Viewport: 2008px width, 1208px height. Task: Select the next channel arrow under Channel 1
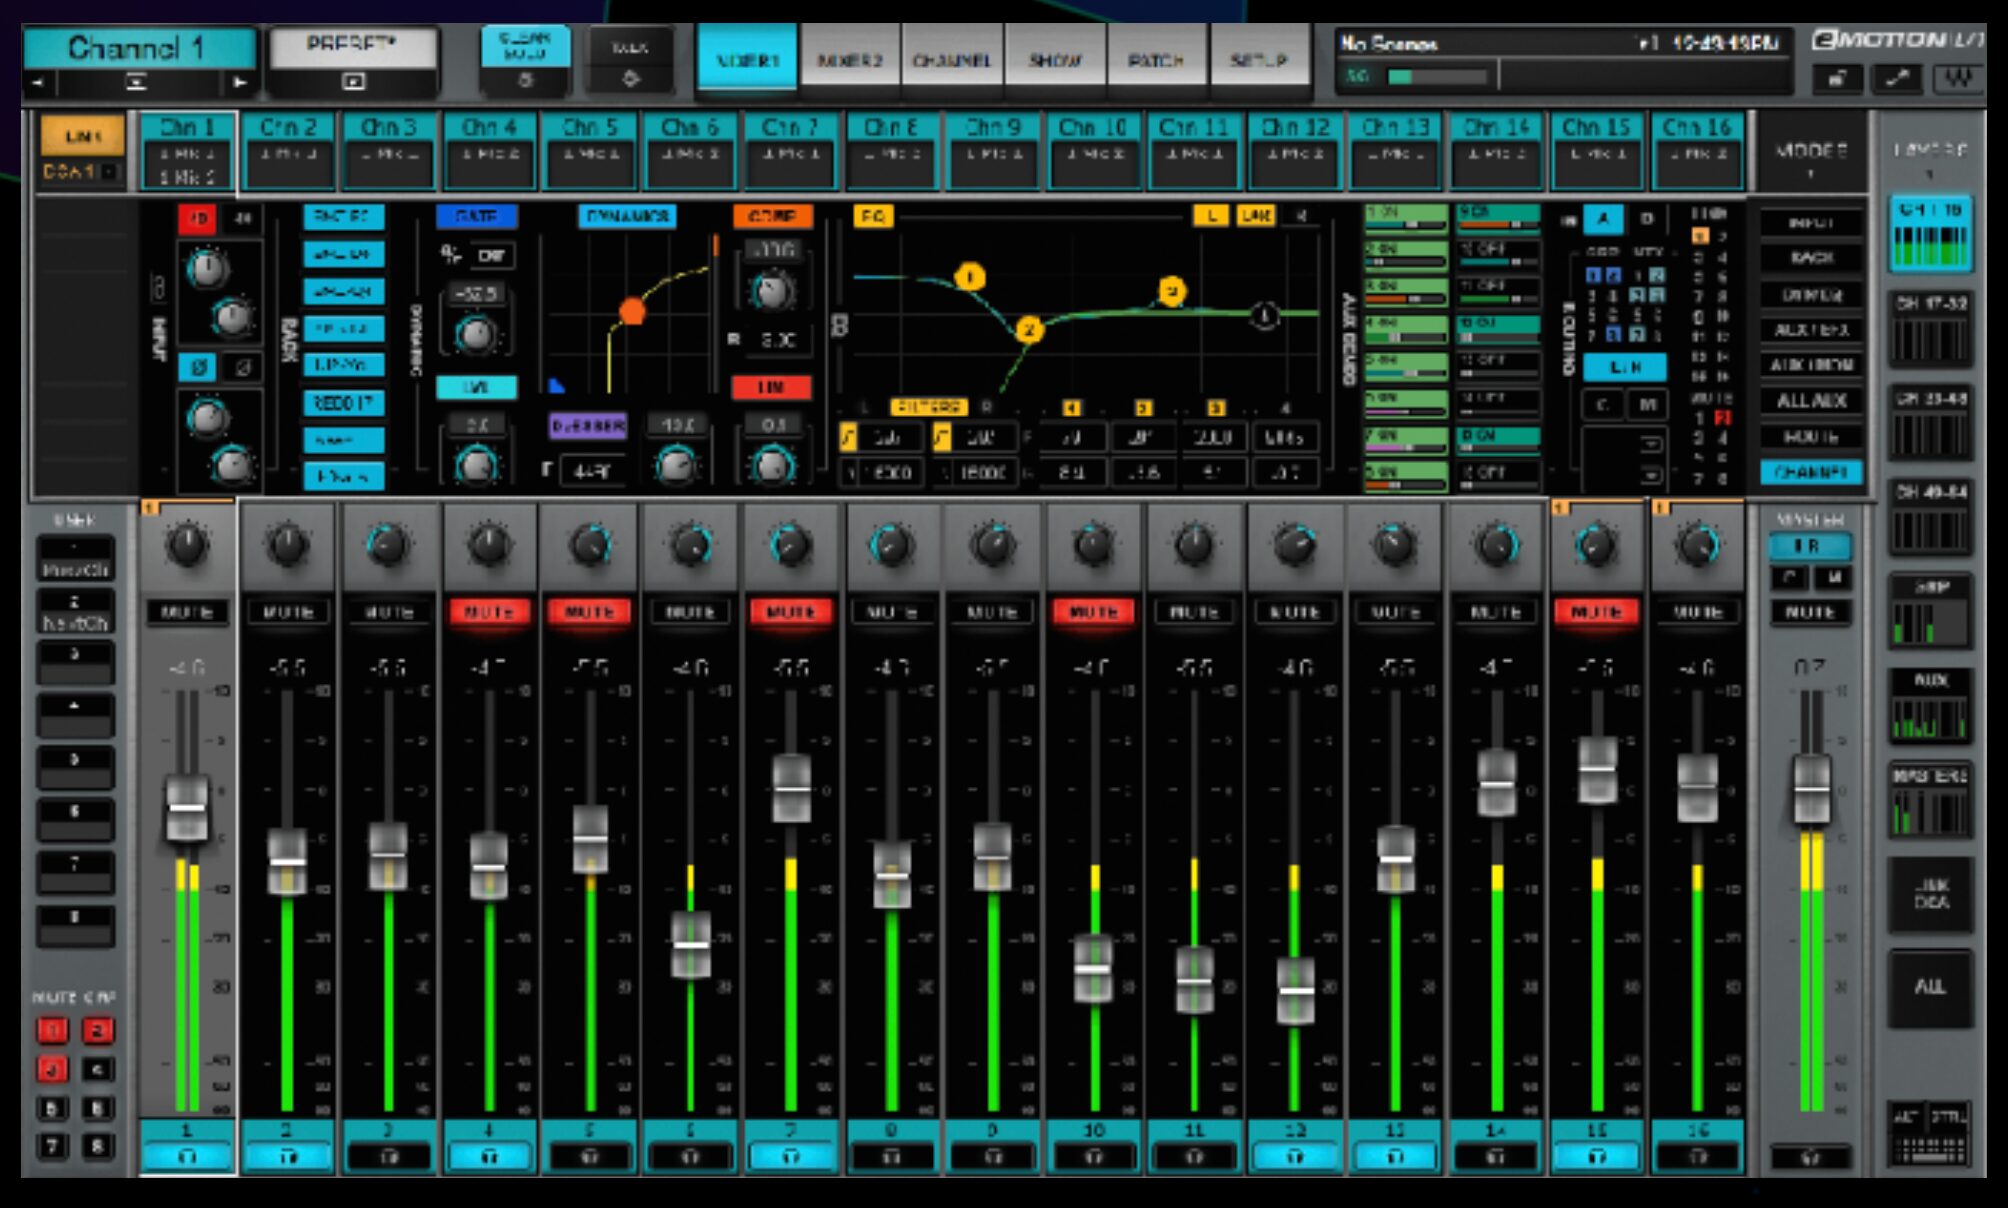click(239, 82)
